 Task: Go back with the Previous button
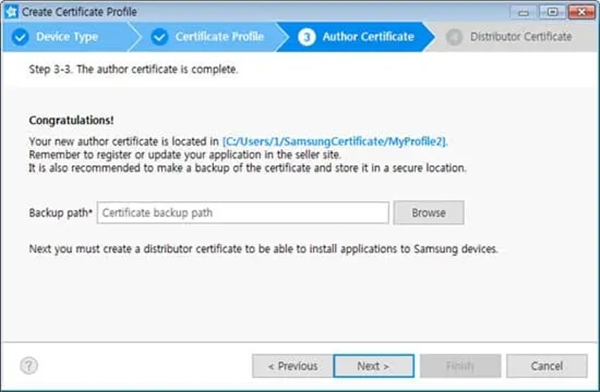(293, 366)
